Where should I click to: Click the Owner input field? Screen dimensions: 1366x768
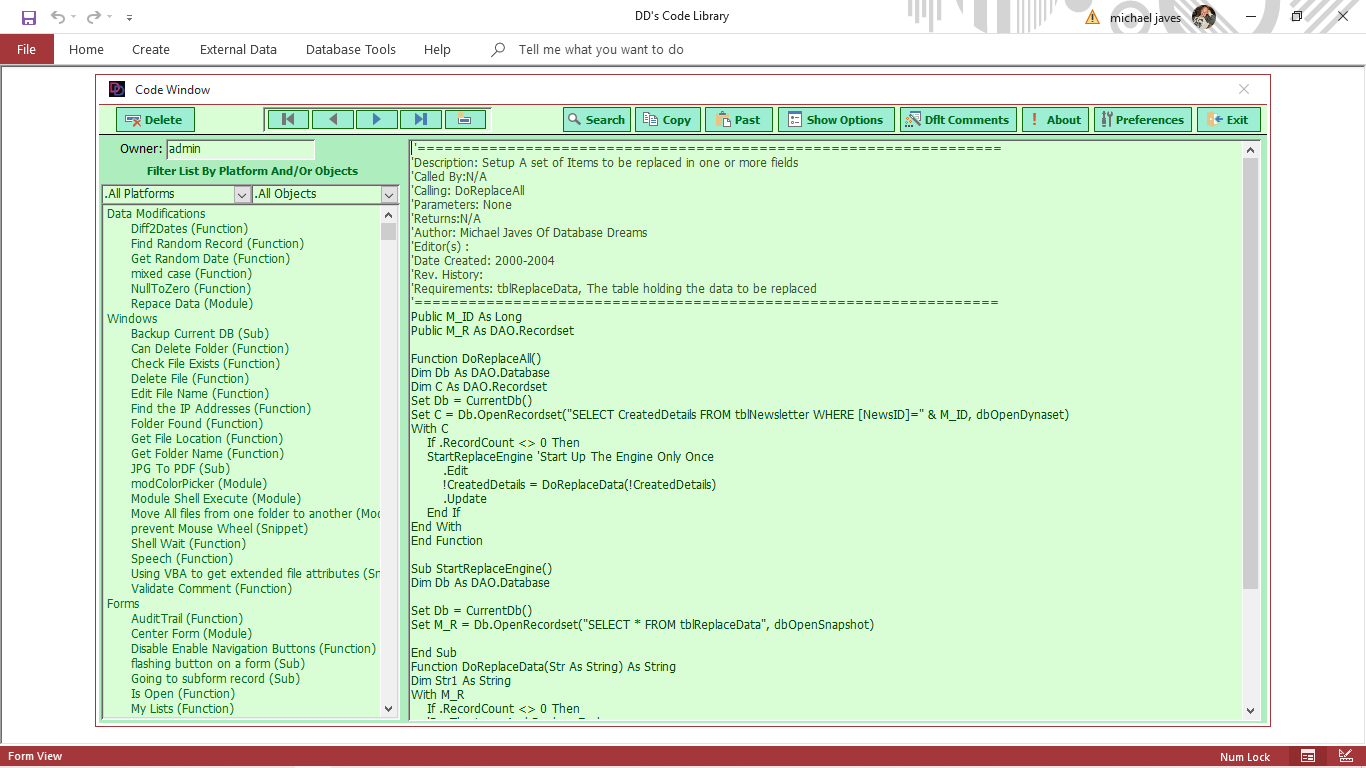pyautogui.click(x=240, y=149)
